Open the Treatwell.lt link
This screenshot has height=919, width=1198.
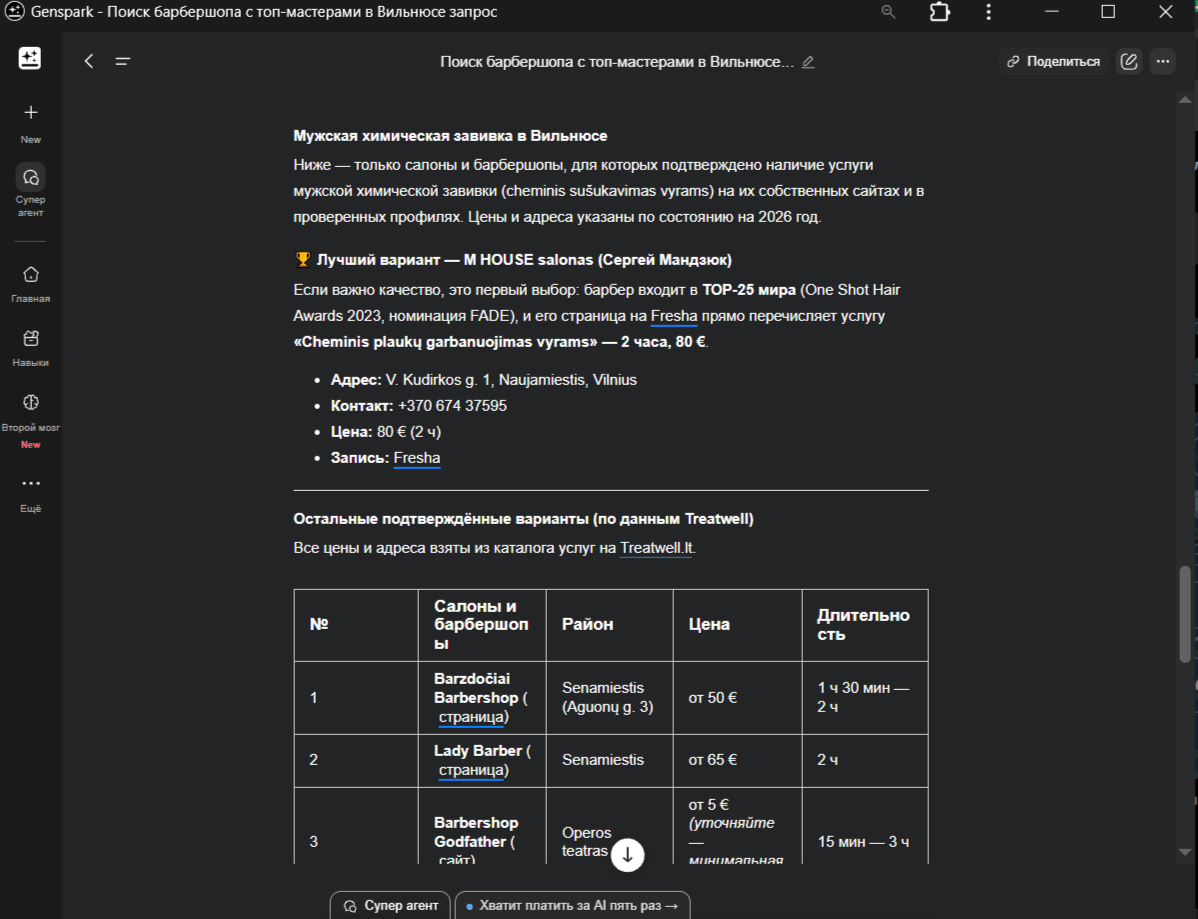pyautogui.click(x=656, y=548)
